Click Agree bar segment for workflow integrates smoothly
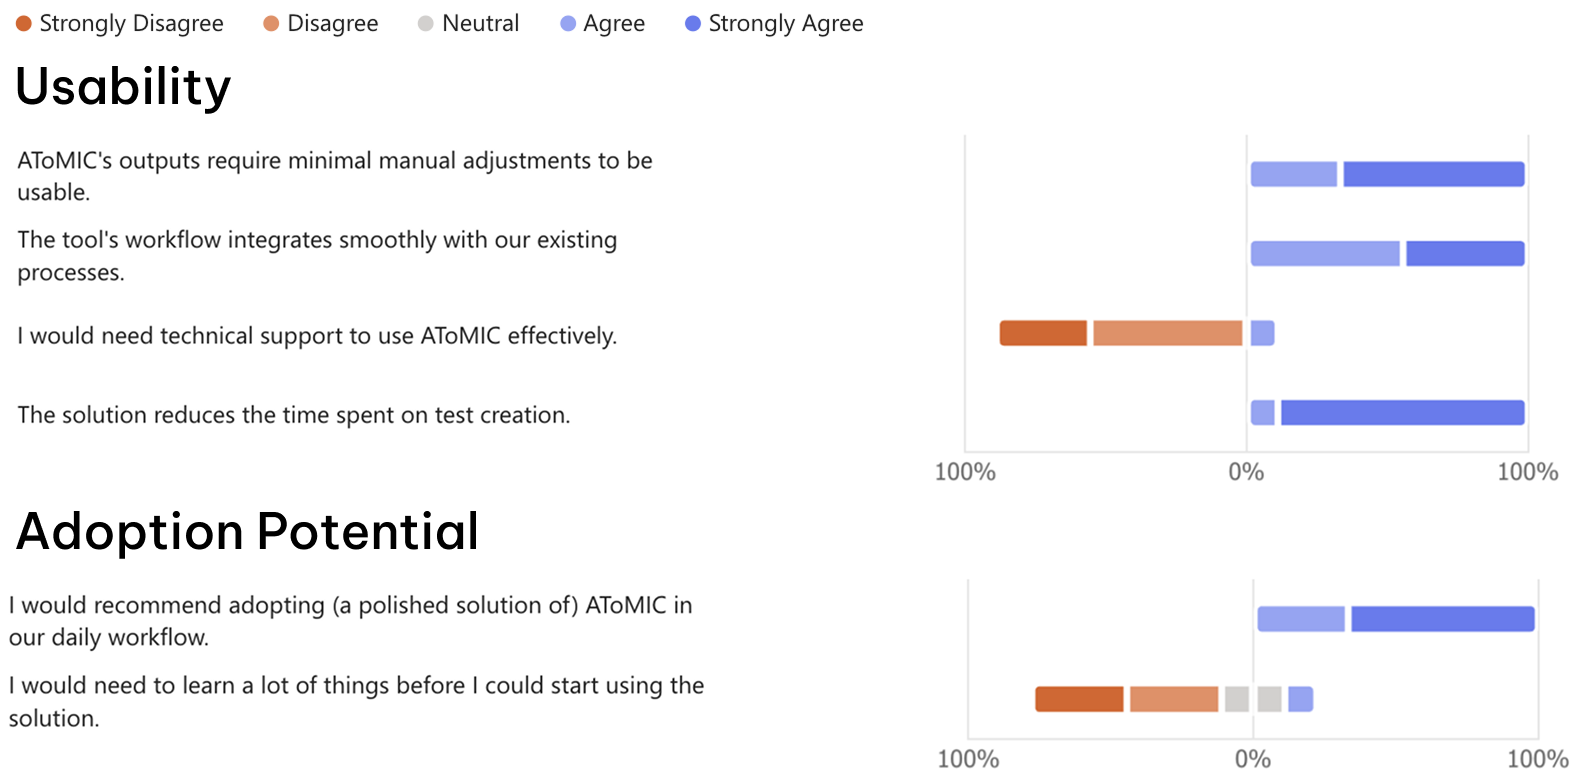 click(1325, 254)
